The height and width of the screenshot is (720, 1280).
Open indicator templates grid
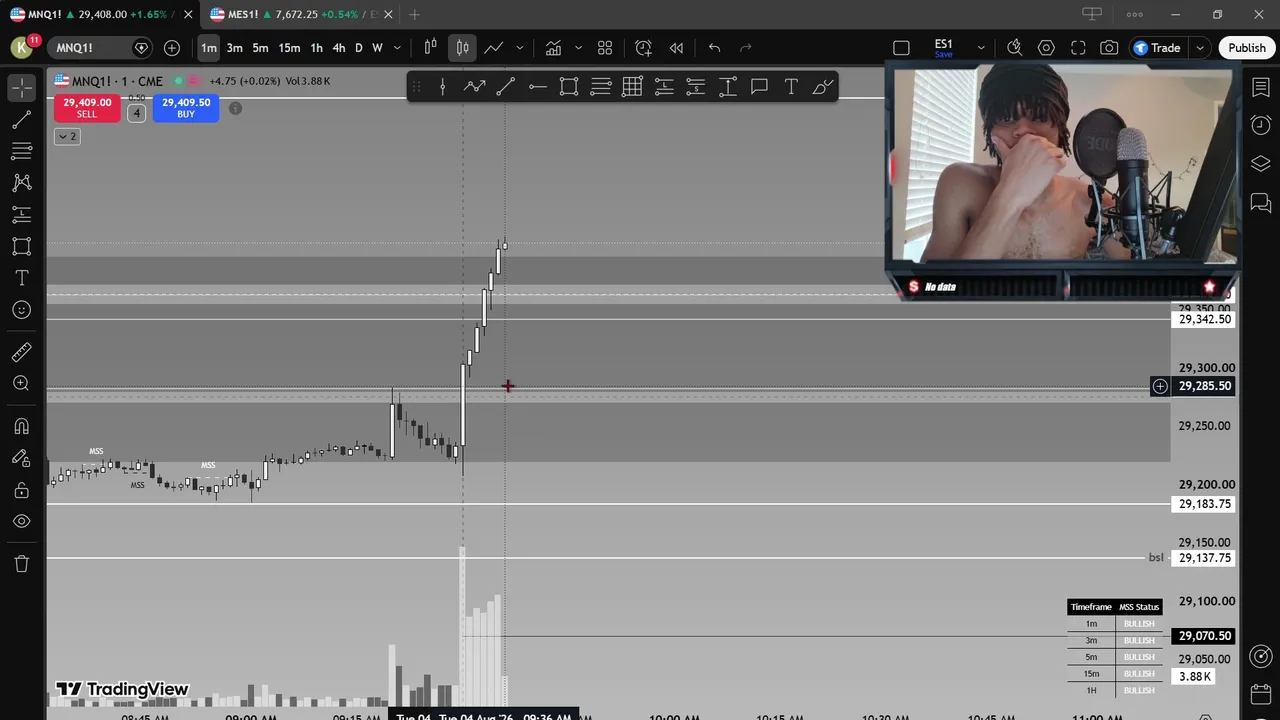point(605,48)
